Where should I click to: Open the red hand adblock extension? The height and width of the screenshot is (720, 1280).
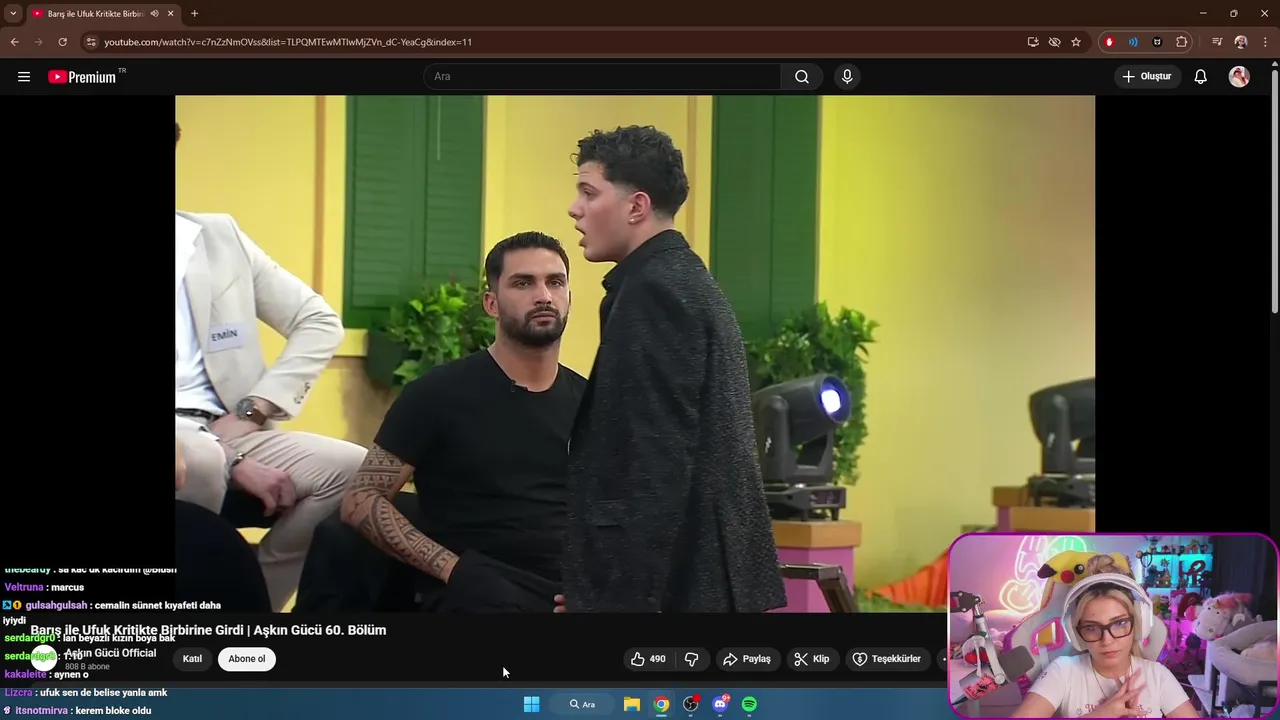click(1109, 42)
